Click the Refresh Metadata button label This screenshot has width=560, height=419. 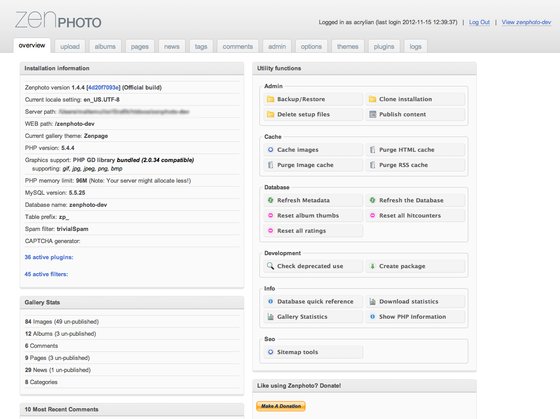click(x=303, y=200)
